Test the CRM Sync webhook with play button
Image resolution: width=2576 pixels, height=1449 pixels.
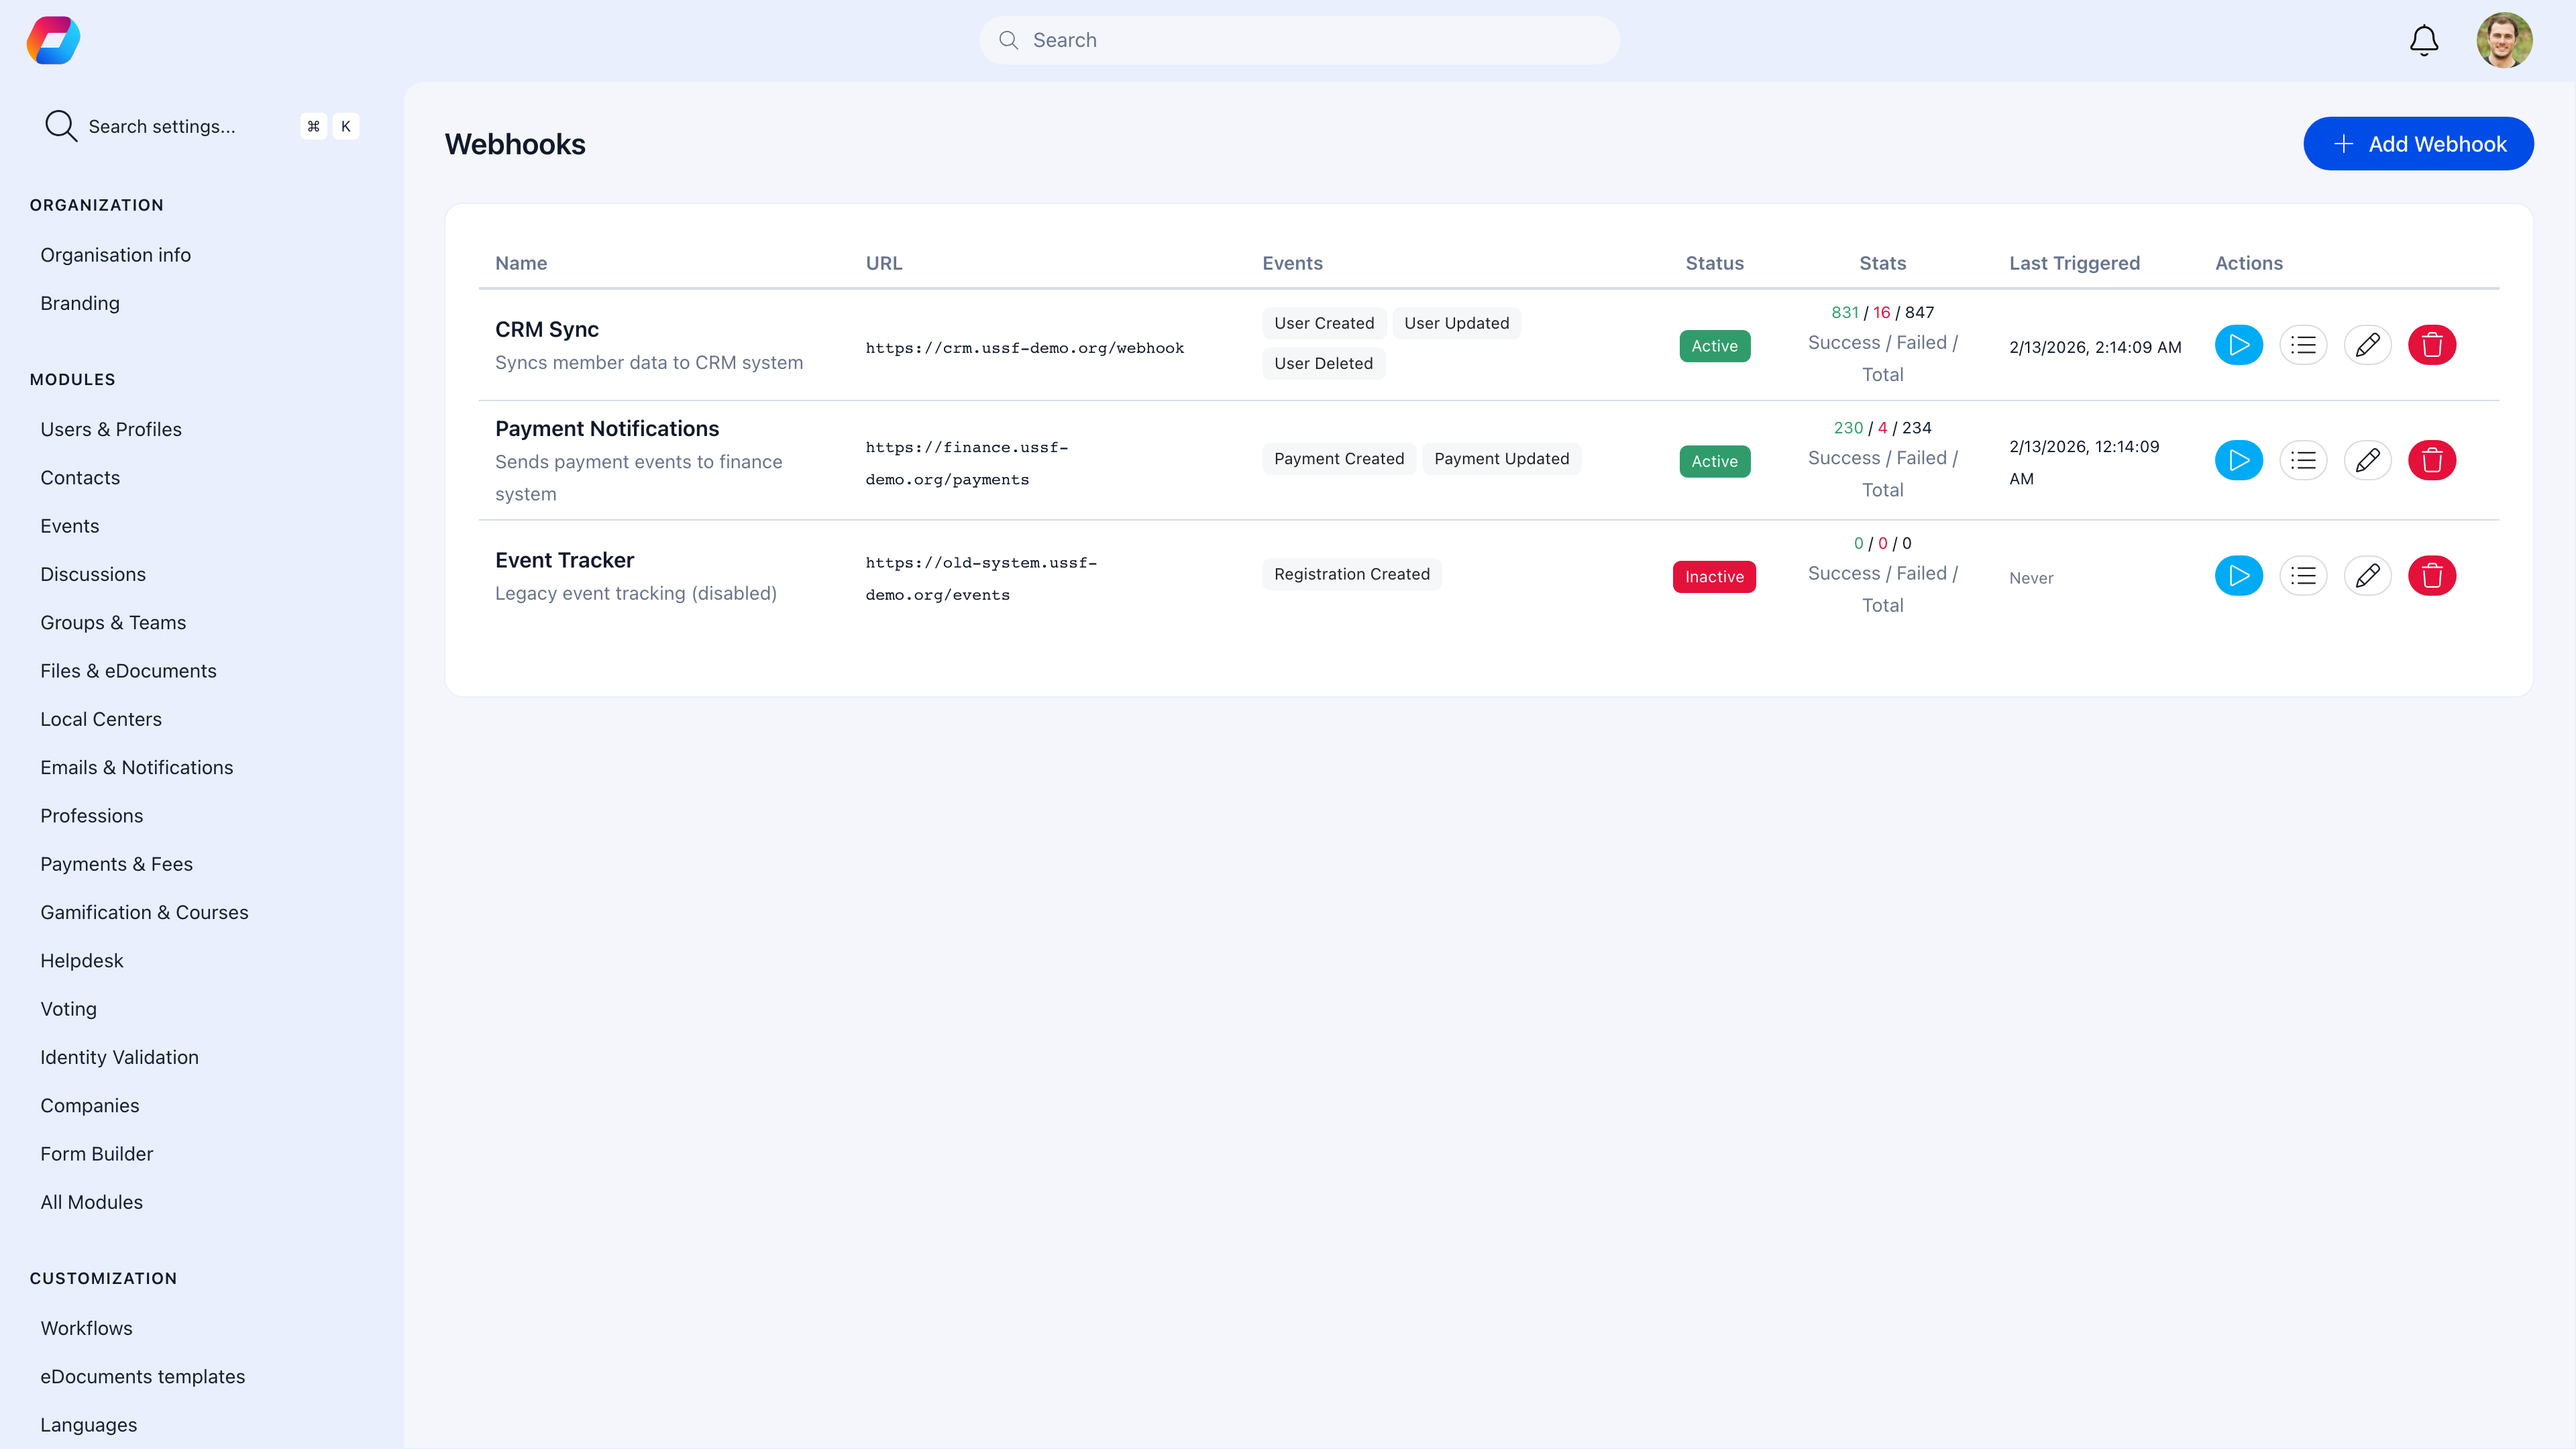2239,345
